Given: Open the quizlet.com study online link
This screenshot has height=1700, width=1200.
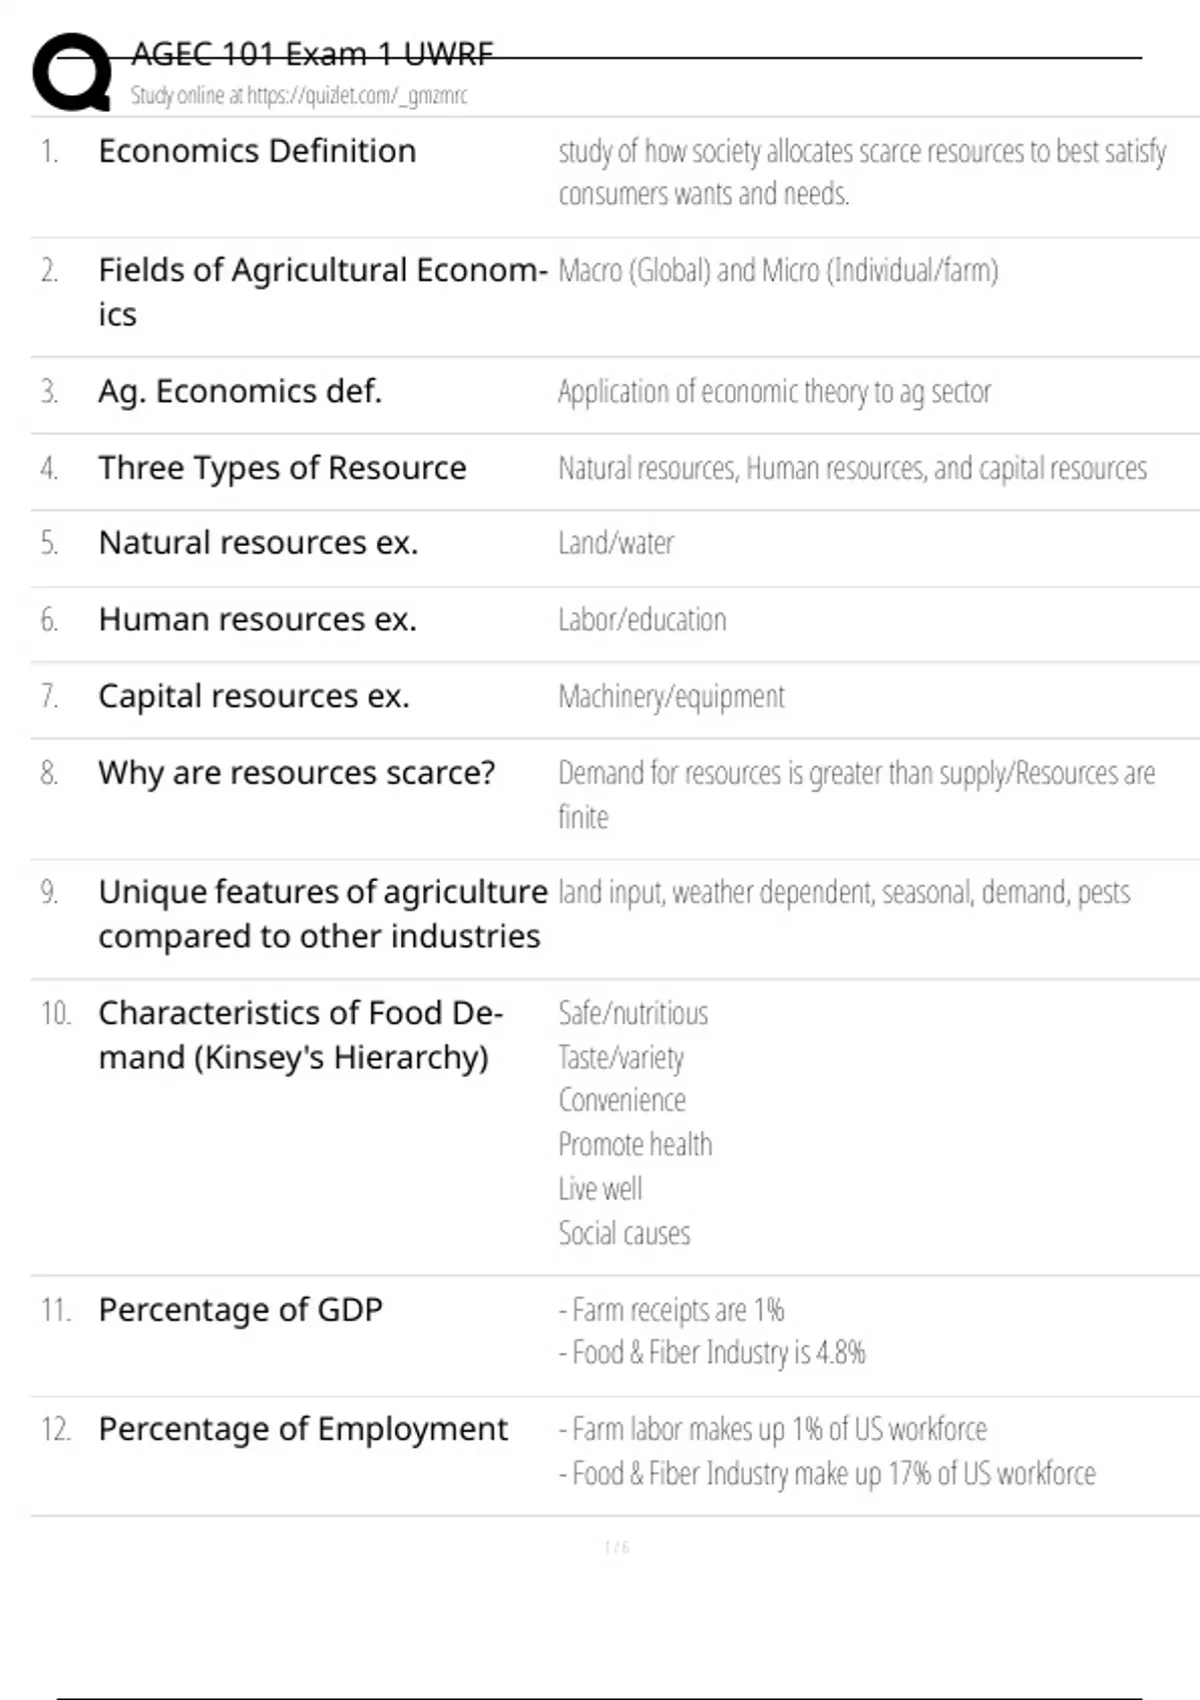Looking at the screenshot, I should pos(299,96).
